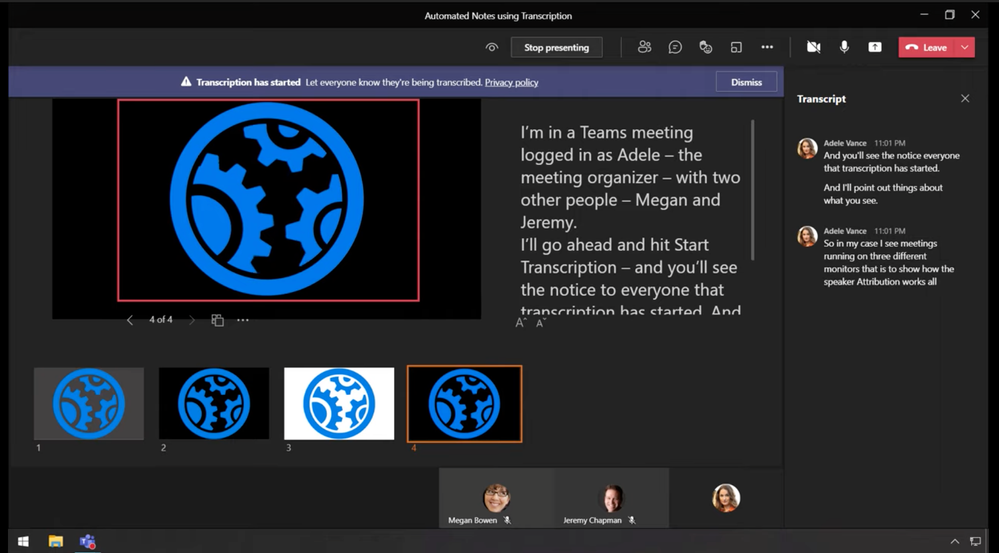Screen dimensions: 999x553
Task: Increase presenter notes font size
Action: pos(521,323)
